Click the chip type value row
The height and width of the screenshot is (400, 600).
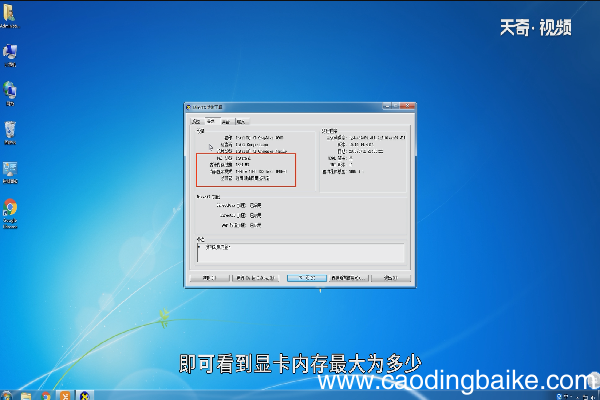click(261, 151)
